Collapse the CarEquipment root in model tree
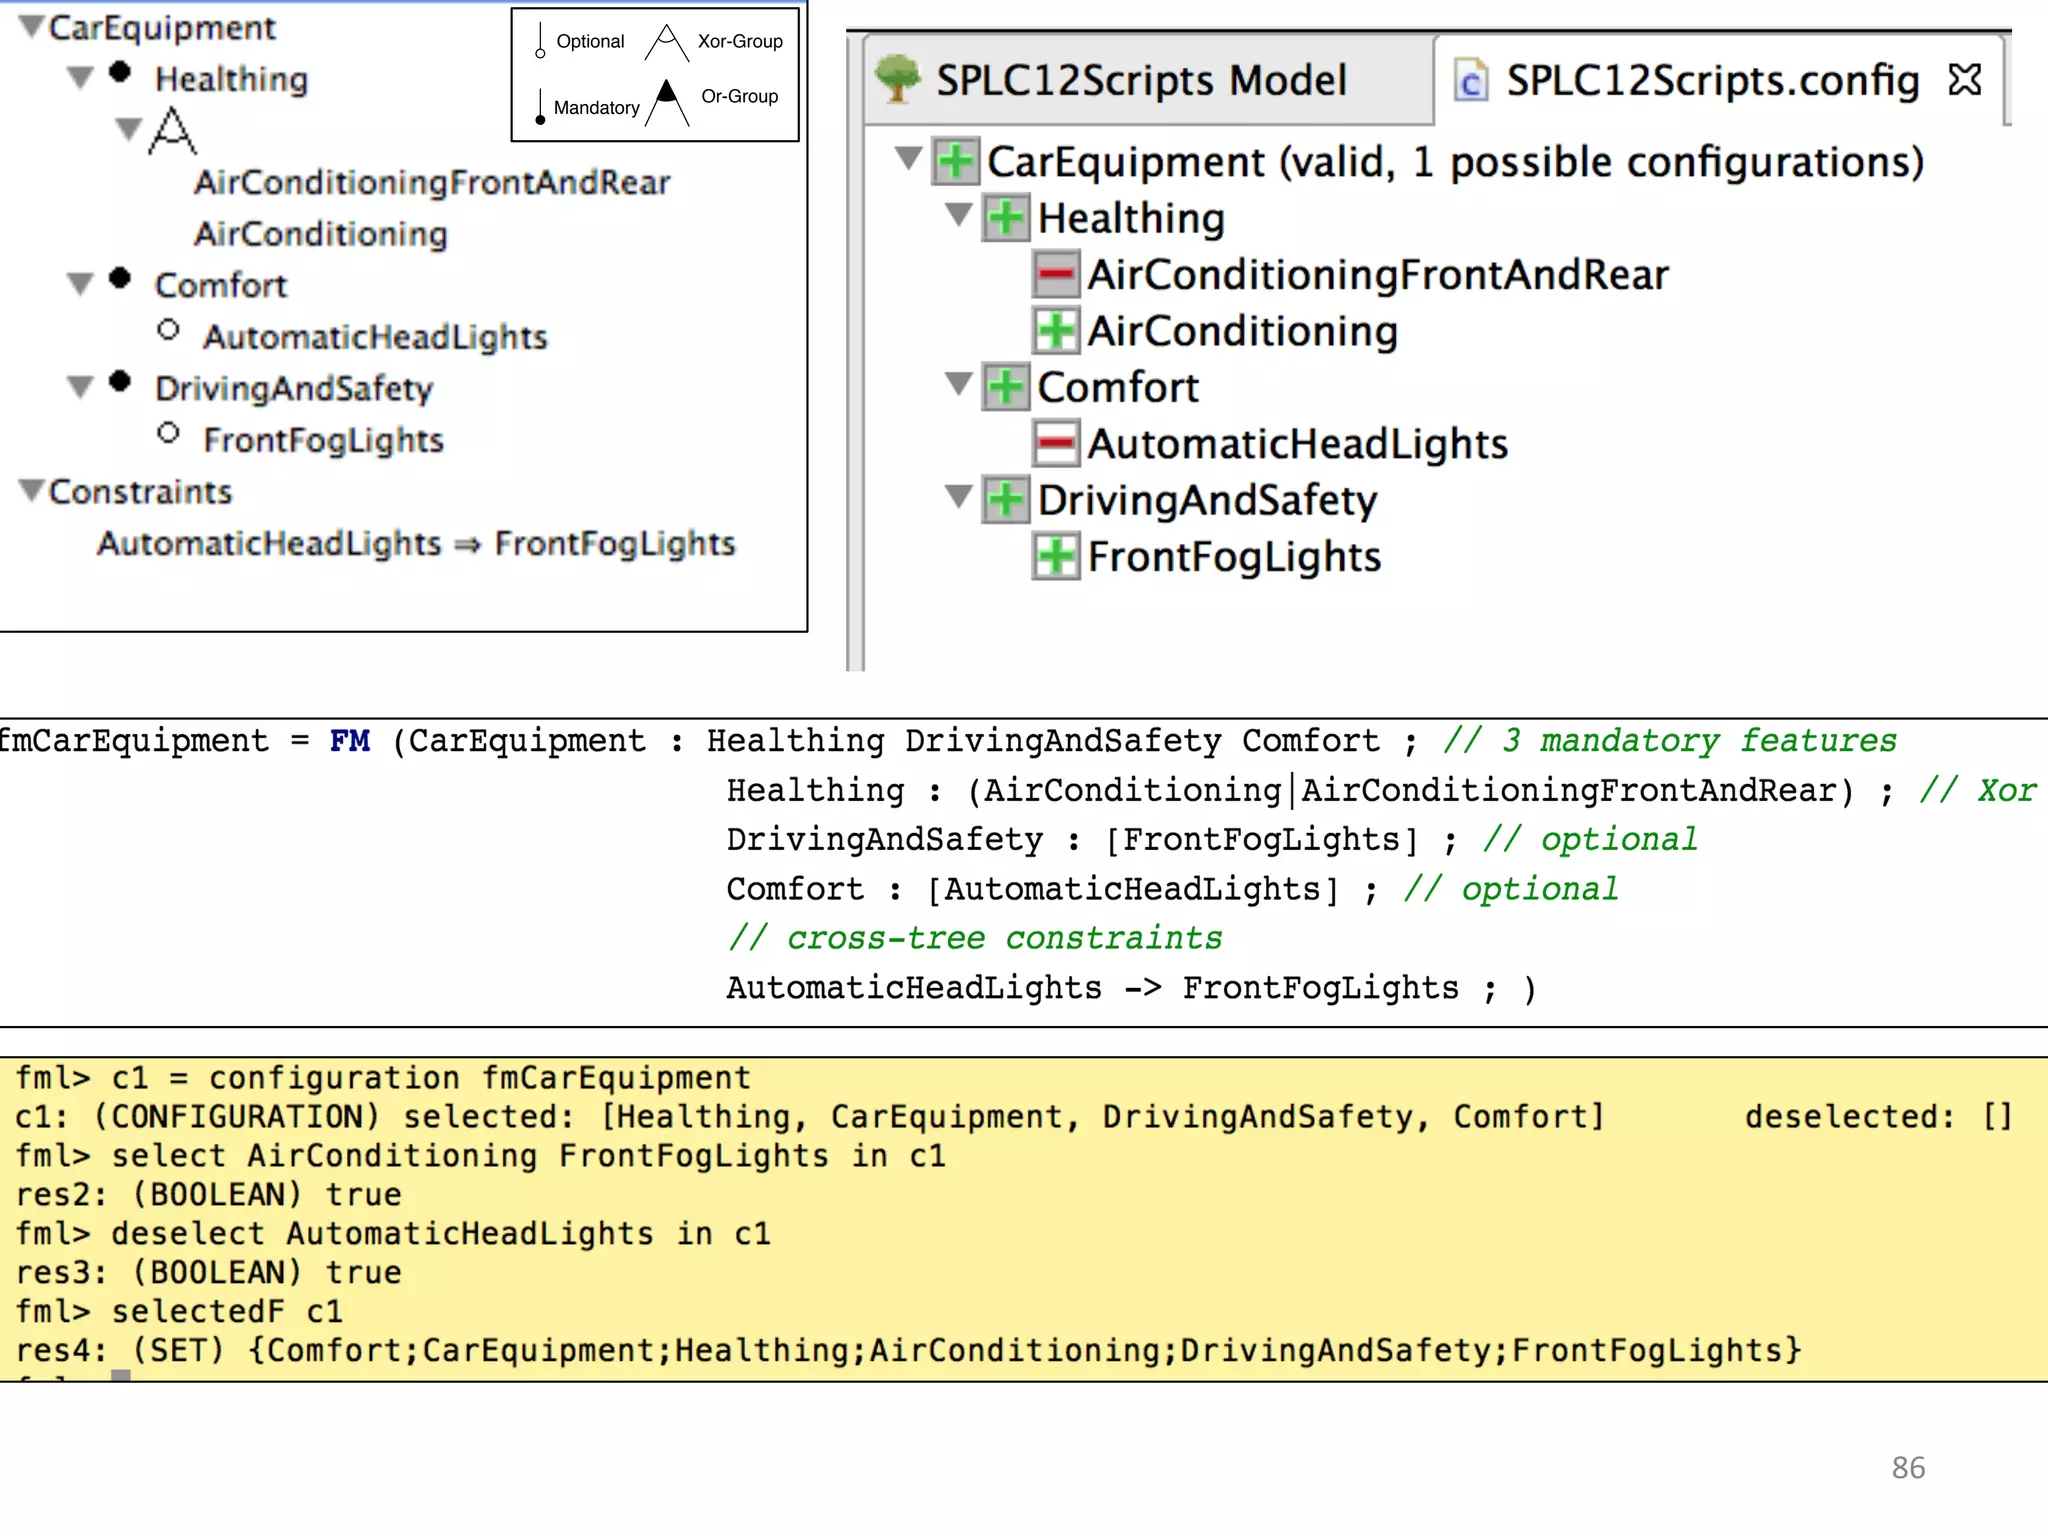Image resolution: width=2048 pixels, height=1536 pixels. tap(32, 26)
